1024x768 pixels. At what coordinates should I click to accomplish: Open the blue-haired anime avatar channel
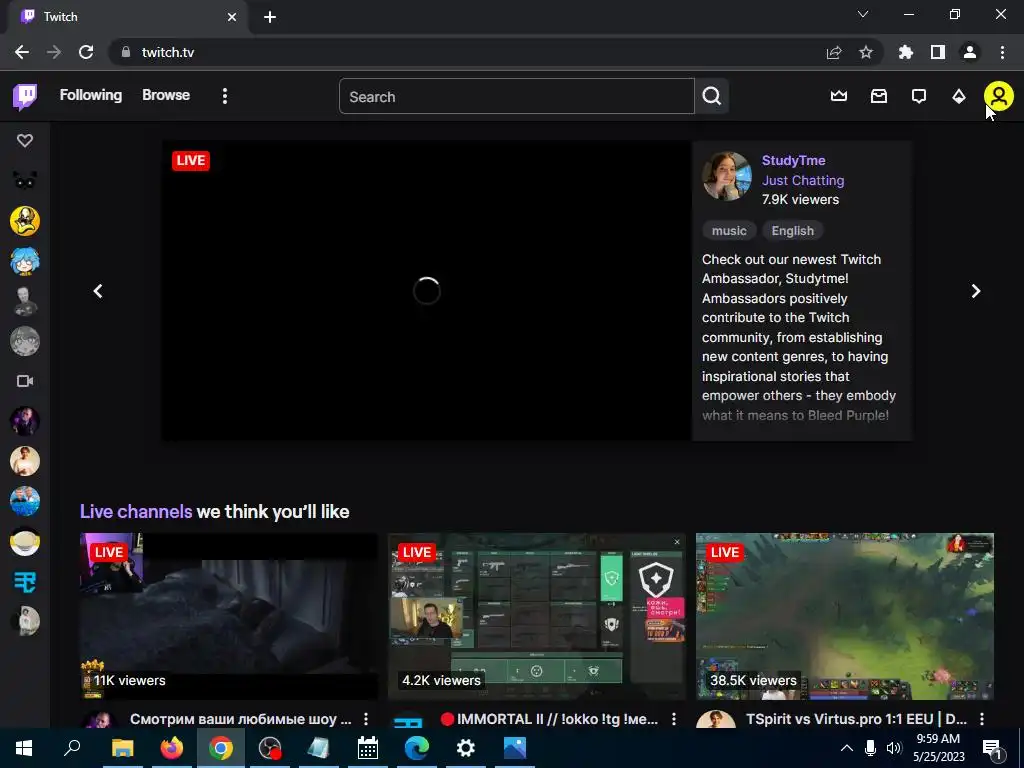click(x=25, y=261)
